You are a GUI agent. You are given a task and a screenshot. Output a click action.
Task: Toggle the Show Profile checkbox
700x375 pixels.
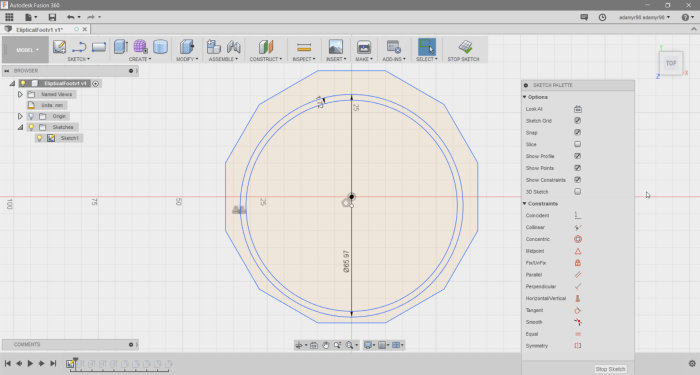tap(578, 156)
